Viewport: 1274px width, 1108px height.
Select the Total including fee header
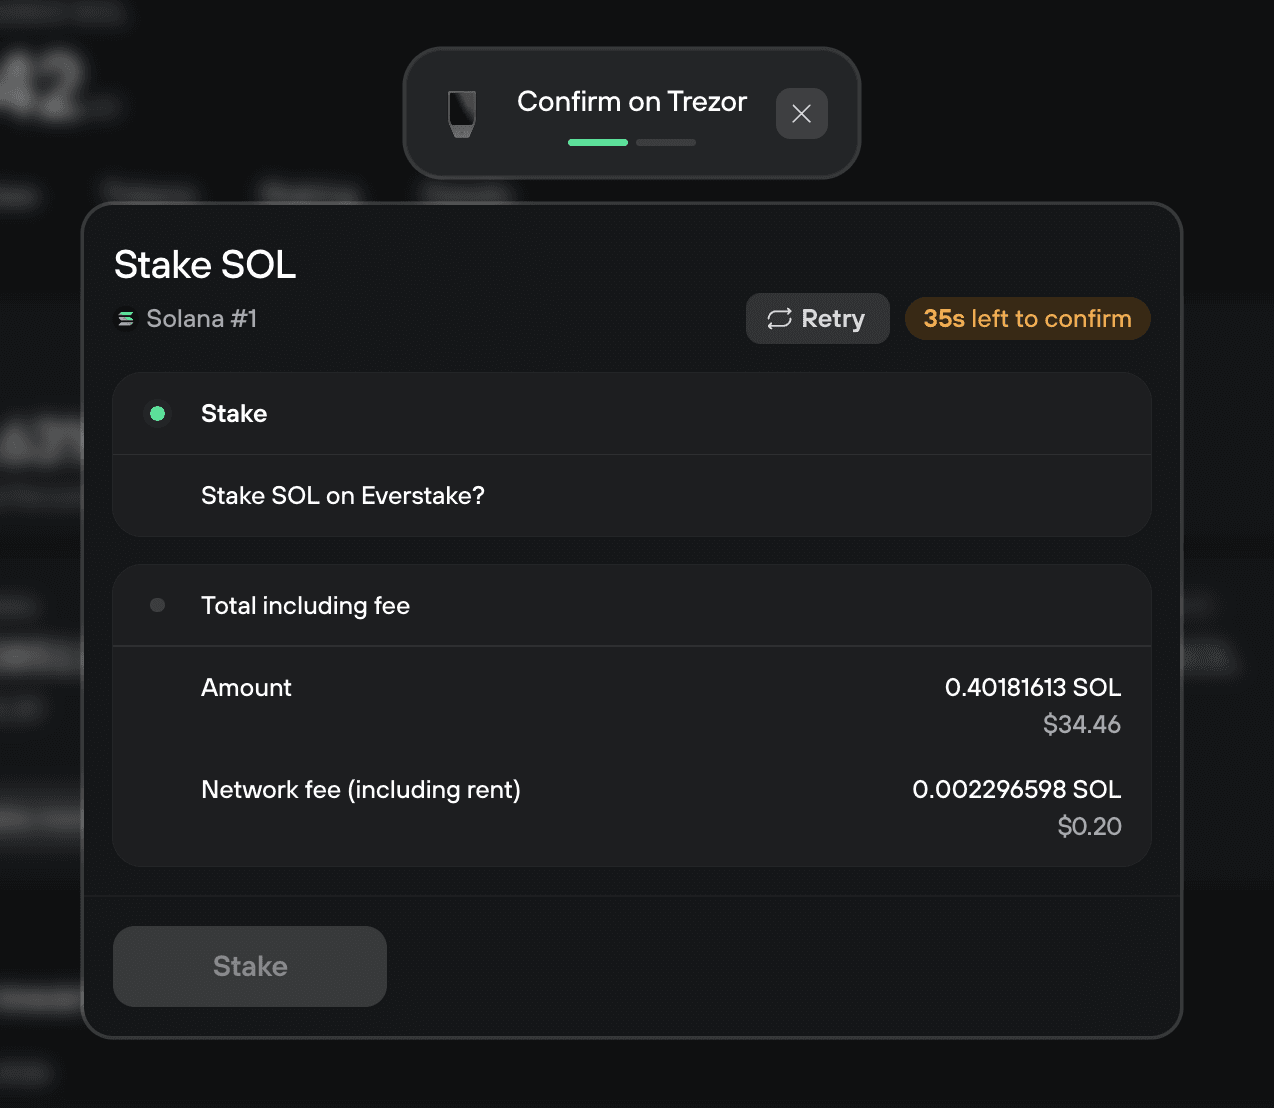coord(305,606)
